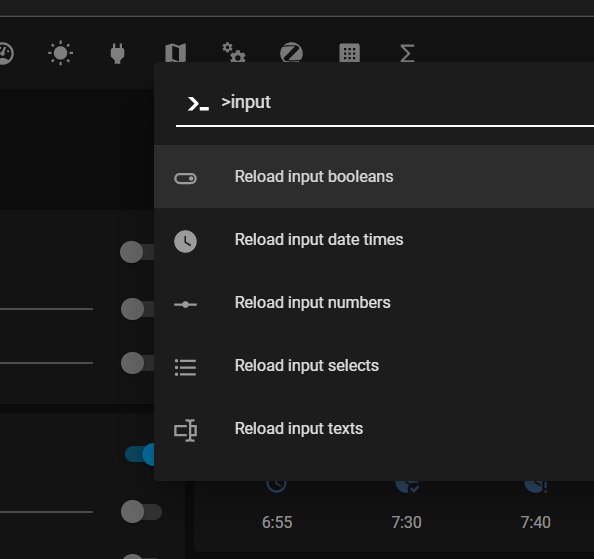The image size is (594, 559).
Task: Click the list icon beside Reload input selects
Action: pyautogui.click(x=185, y=367)
